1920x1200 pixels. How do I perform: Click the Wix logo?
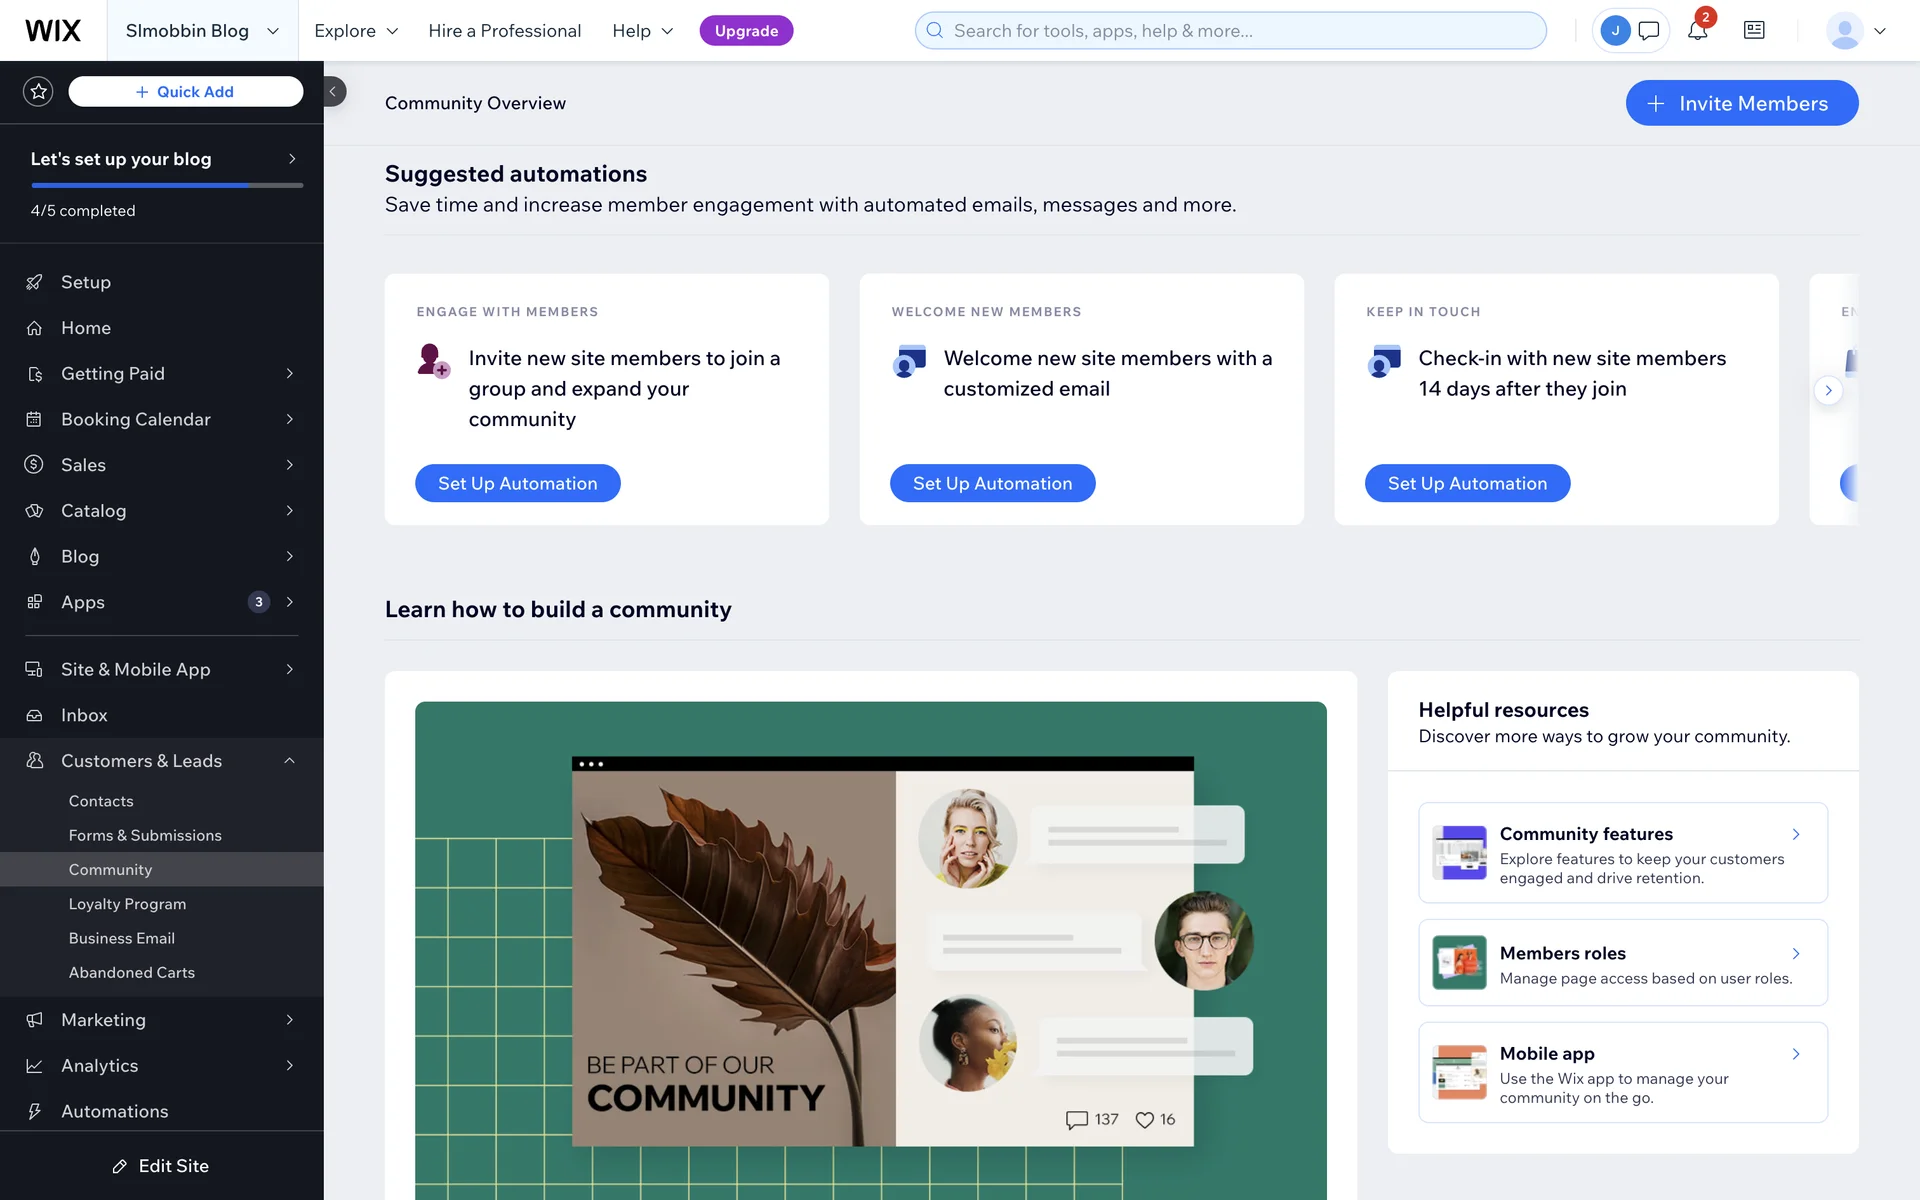pyautogui.click(x=53, y=30)
